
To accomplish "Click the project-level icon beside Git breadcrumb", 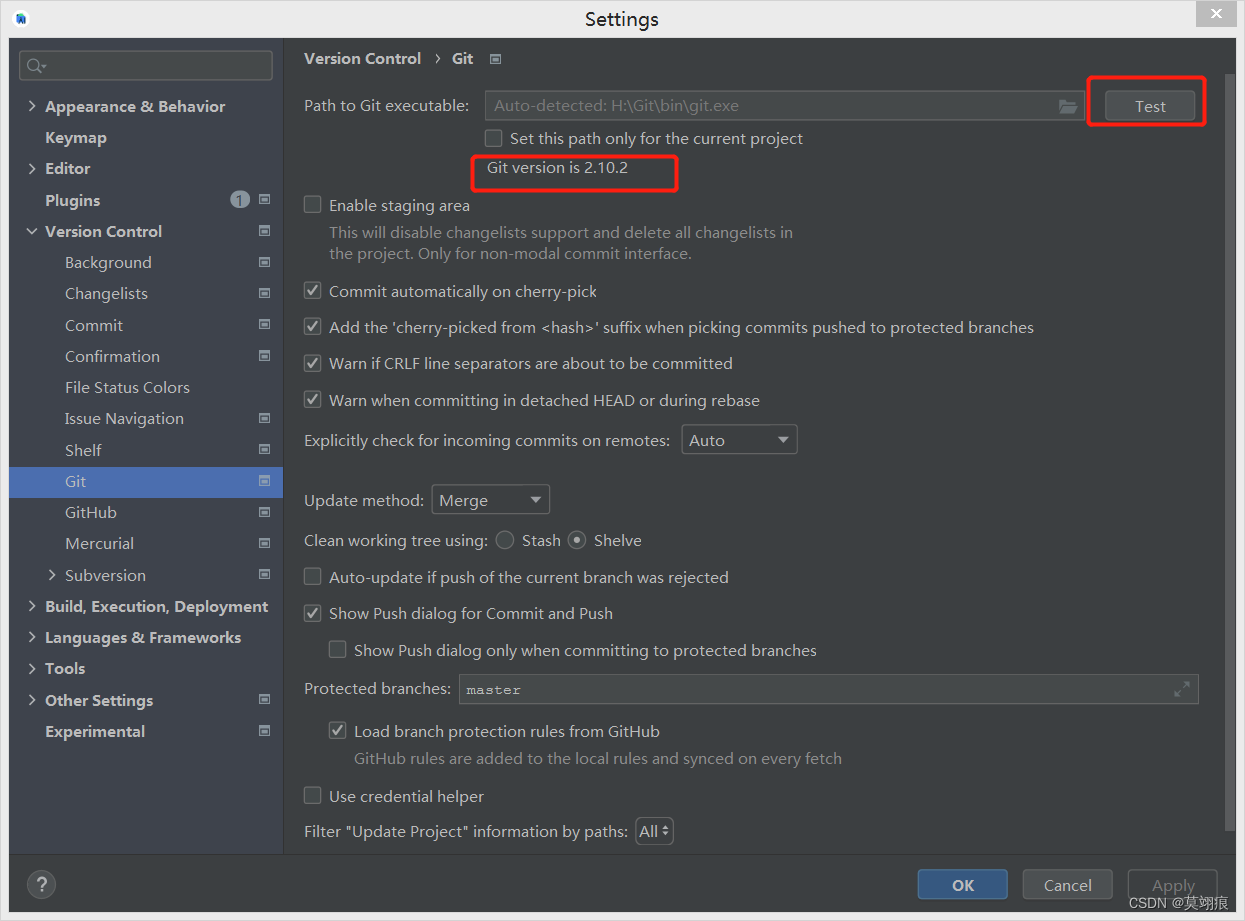I will click(x=495, y=59).
